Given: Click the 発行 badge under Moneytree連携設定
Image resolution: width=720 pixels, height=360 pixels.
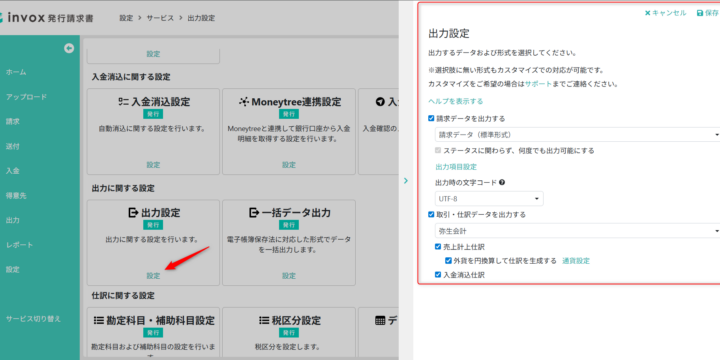Looking at the screenshot, I should [289, 114].
